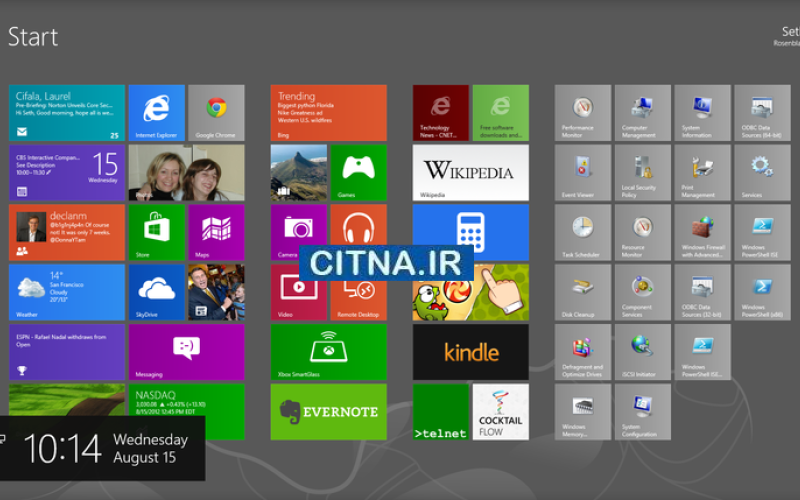
Task: Open the Internet Explorer tile
Action: tap(156, 112)
